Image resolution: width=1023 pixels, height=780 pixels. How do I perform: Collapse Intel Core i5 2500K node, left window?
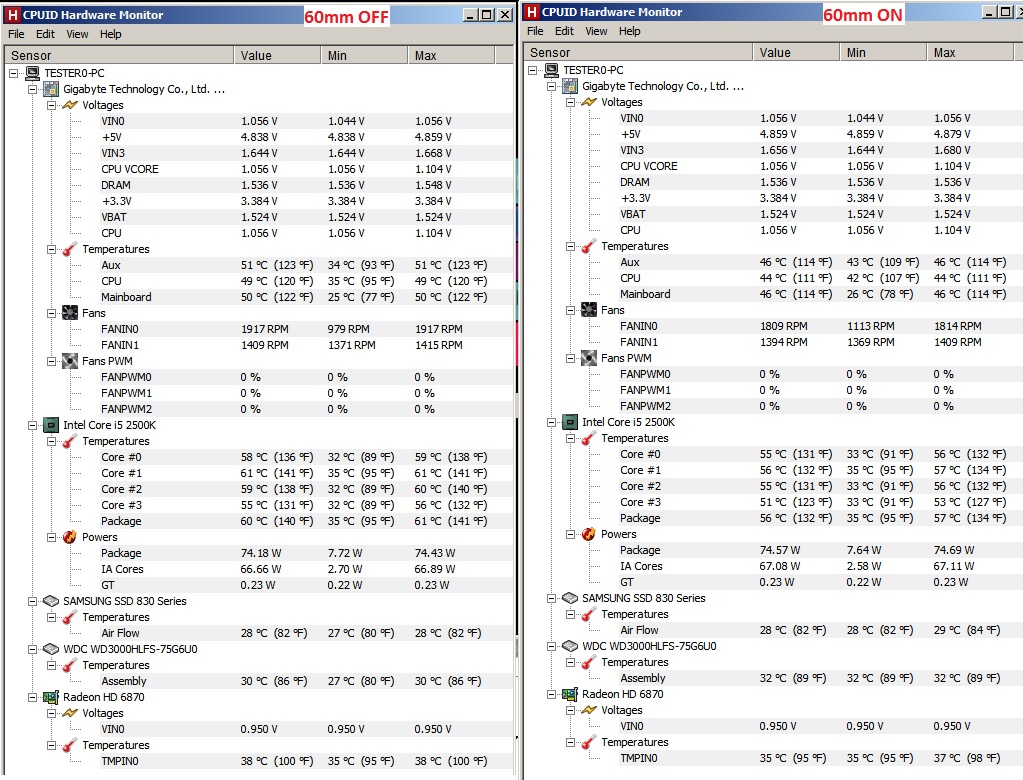pyautogui.click(x=32, y=425)
